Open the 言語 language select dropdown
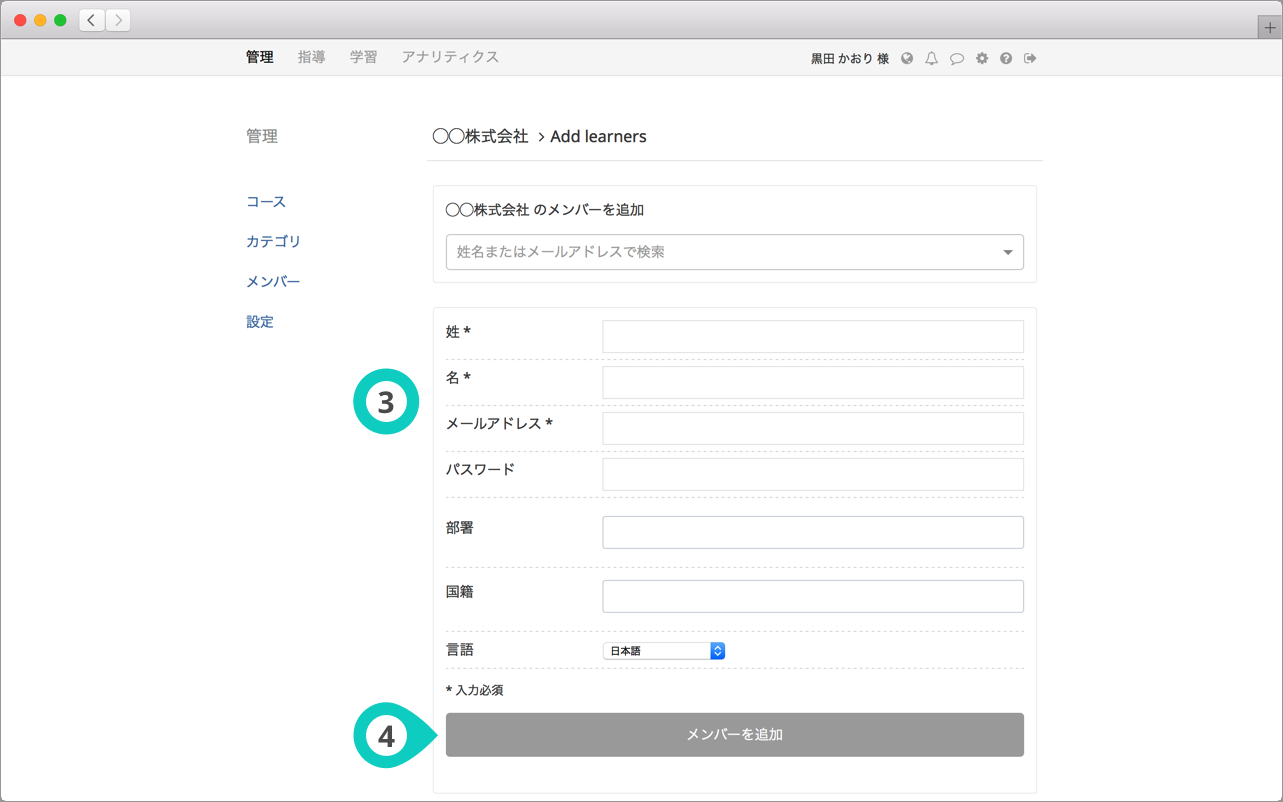The height and width of the screenshot is (802, 1283). point(663,651)
